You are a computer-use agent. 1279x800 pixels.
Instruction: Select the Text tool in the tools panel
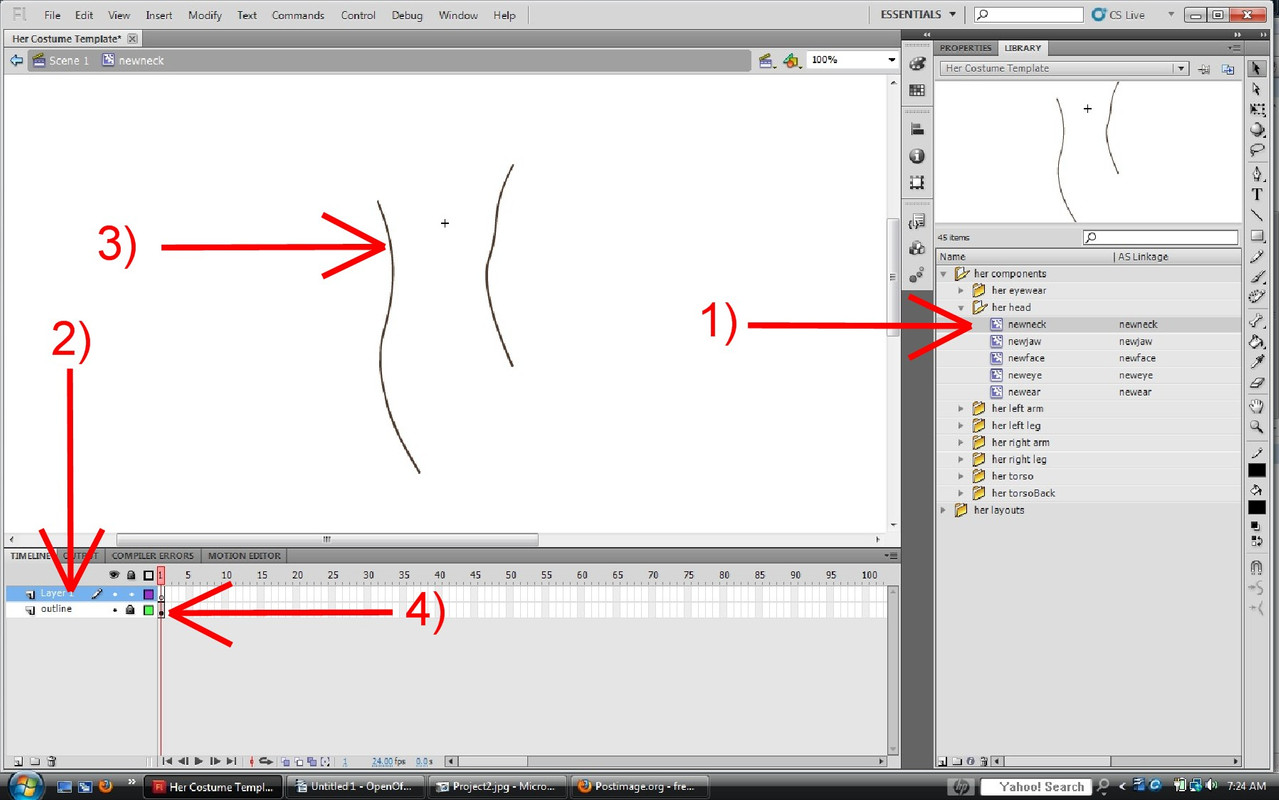click(1257, 194)
